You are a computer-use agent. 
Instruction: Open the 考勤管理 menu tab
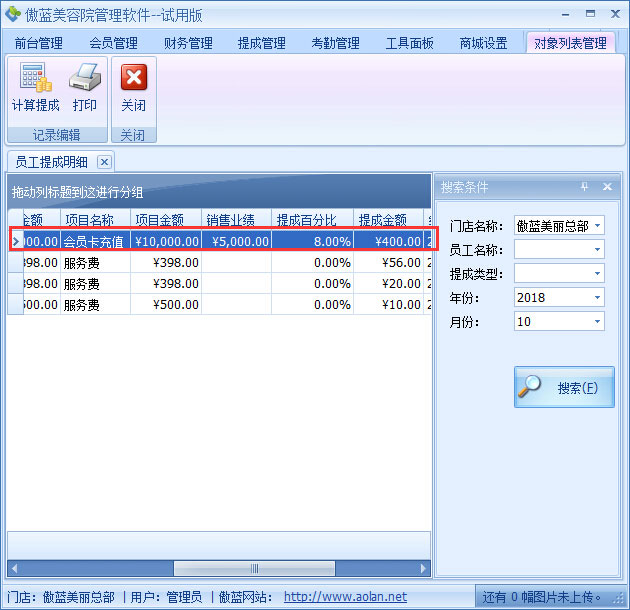click(335, 43)
